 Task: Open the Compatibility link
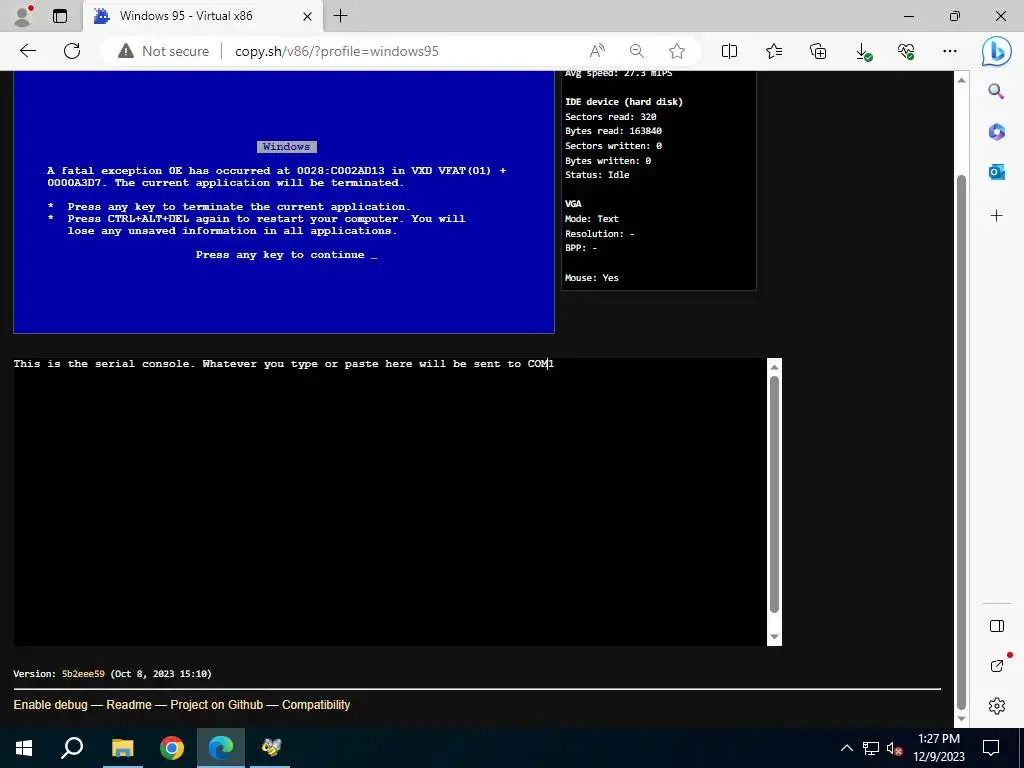tap(316, 705)
